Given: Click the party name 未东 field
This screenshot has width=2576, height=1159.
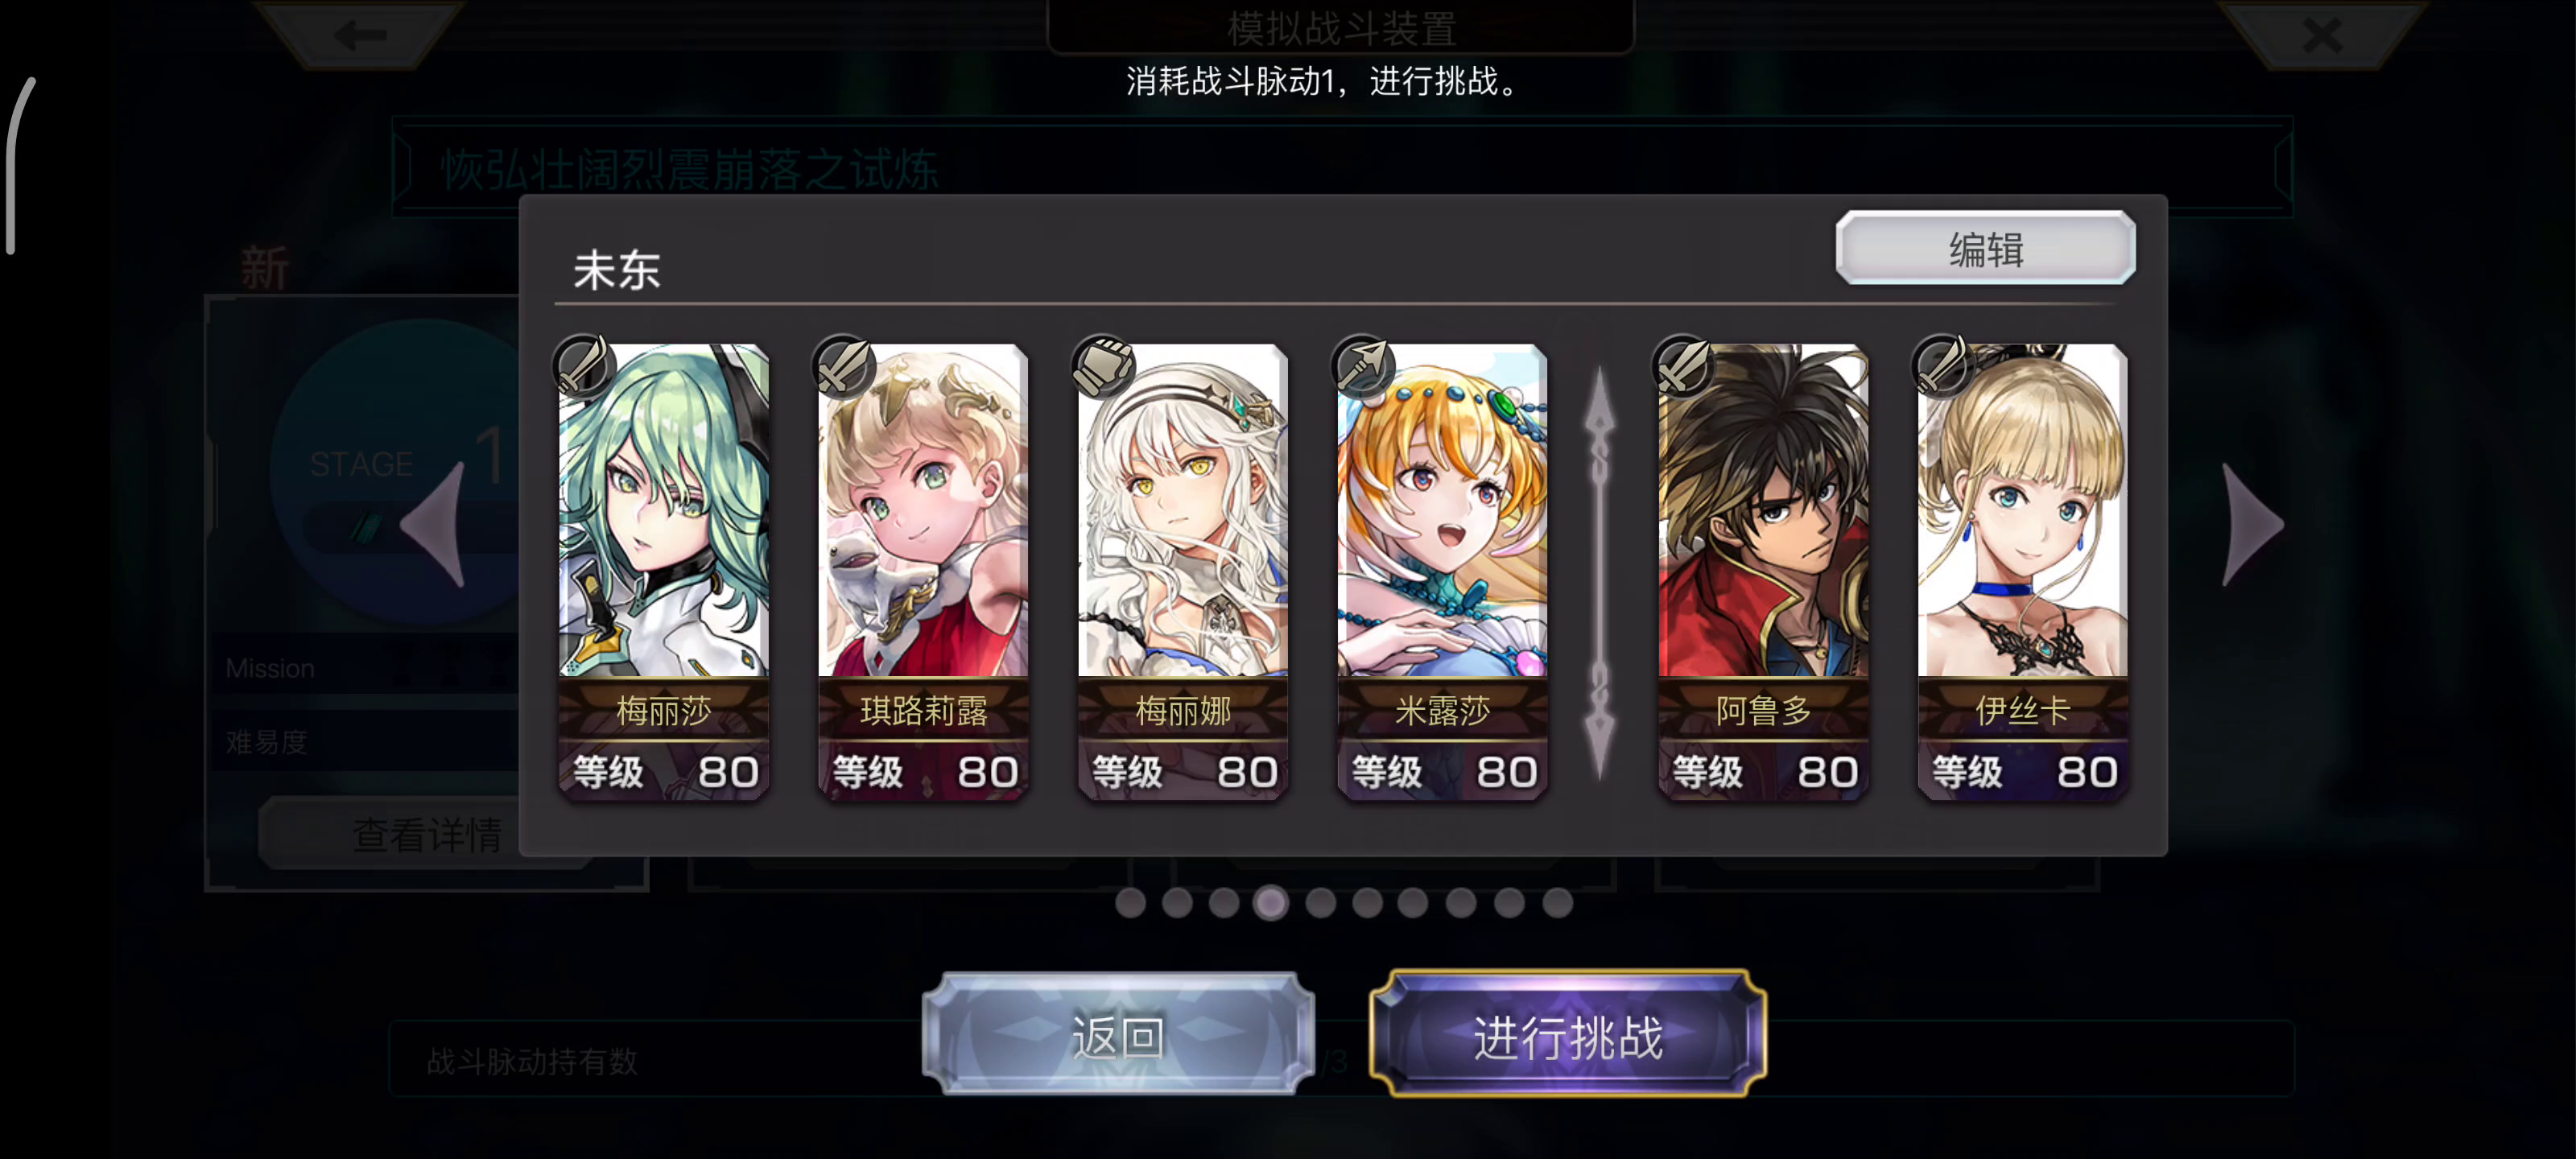Looking at the screenshot, I should coord(617,270).
